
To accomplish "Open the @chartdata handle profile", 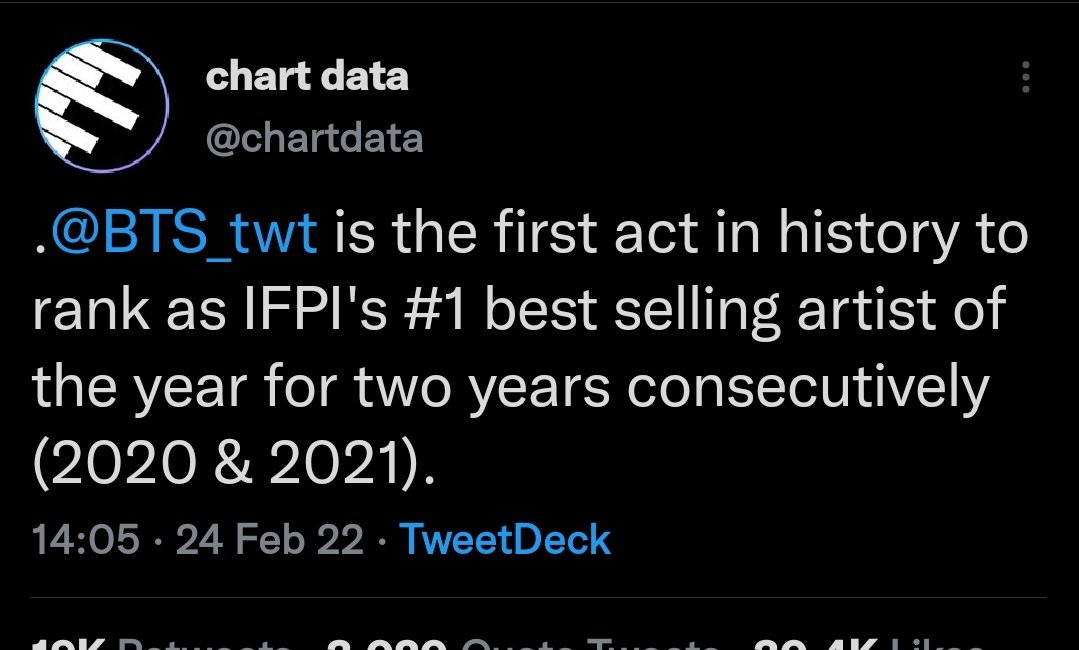I will pyautogui.click(x=314, y=138).
